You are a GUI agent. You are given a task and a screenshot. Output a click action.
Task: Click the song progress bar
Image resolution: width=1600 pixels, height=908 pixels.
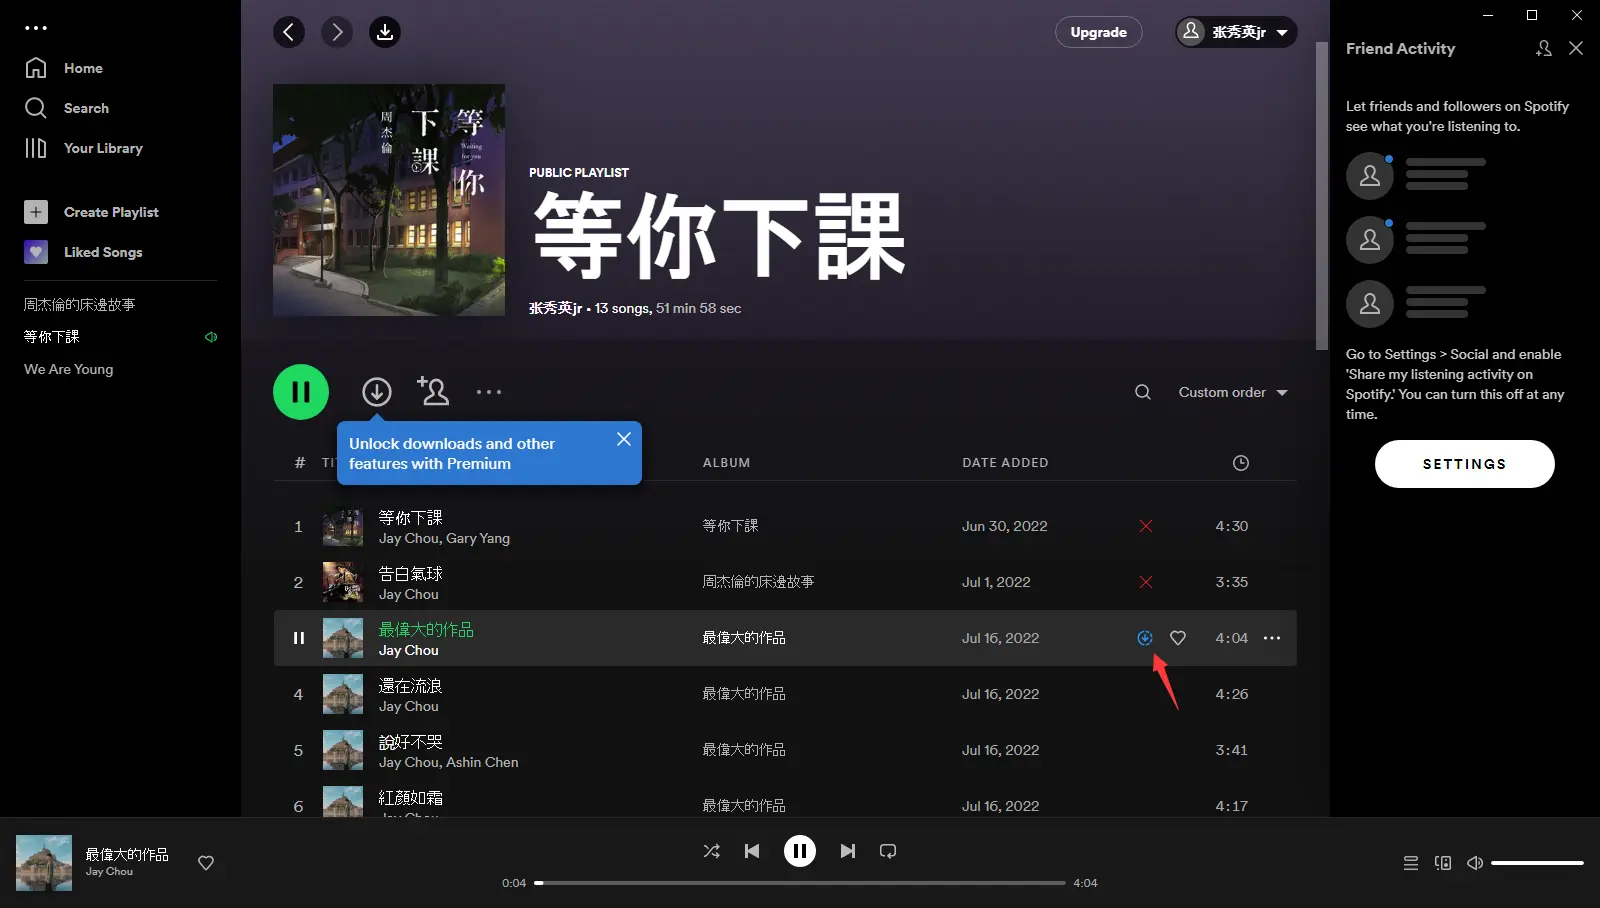[x=800, y=883]
